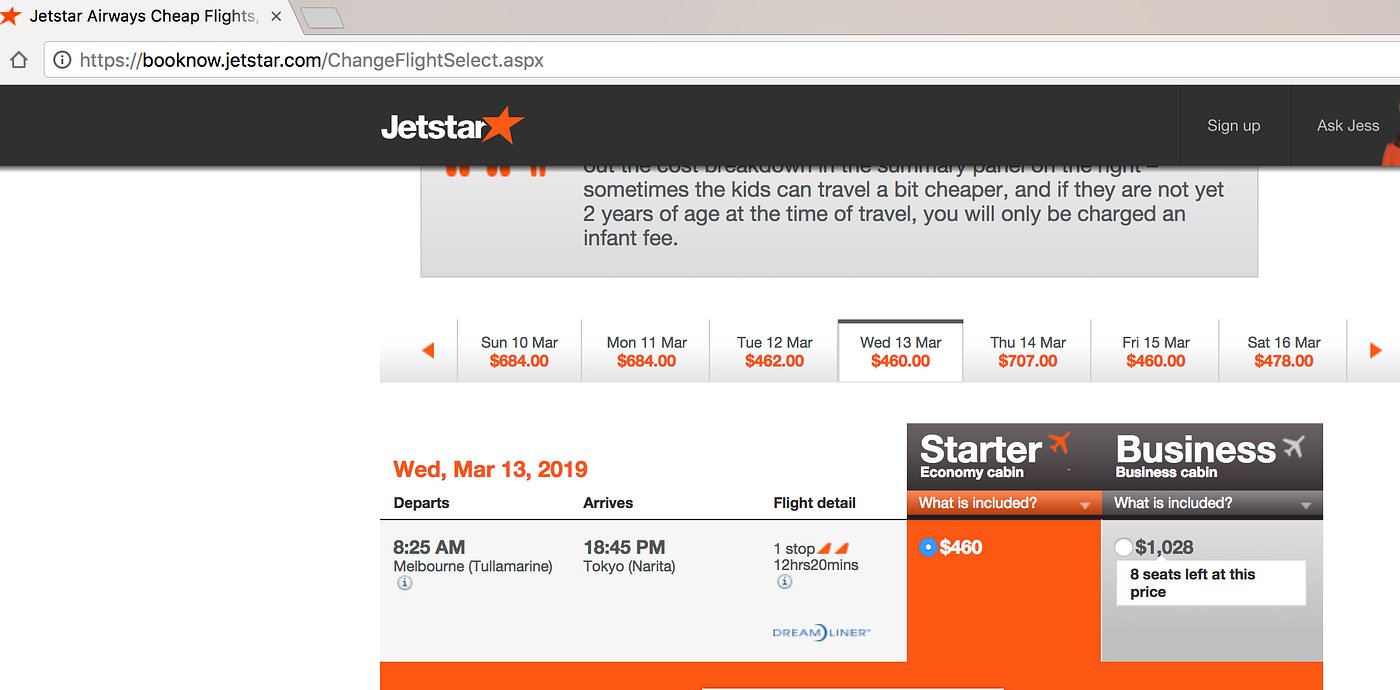Open flight detail info icon under 12hrs20mins
1400x690 pixels.
pos(784,582)
